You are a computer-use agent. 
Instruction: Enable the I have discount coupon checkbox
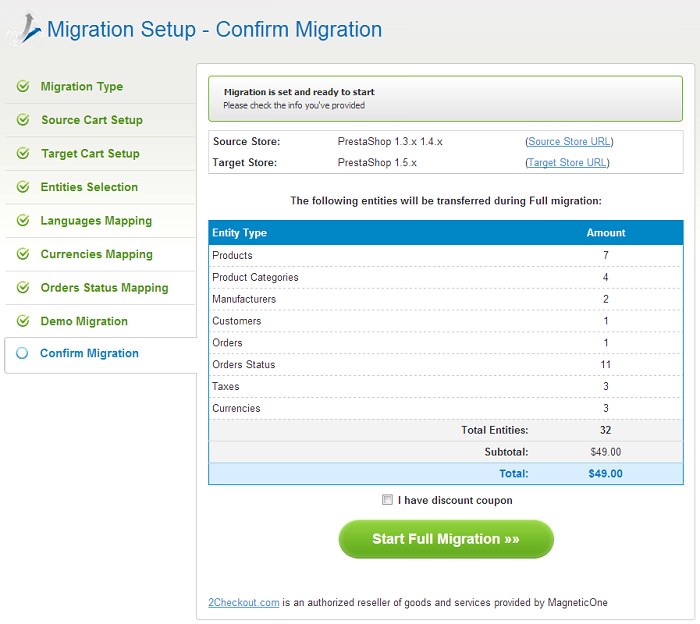(387, 499)
